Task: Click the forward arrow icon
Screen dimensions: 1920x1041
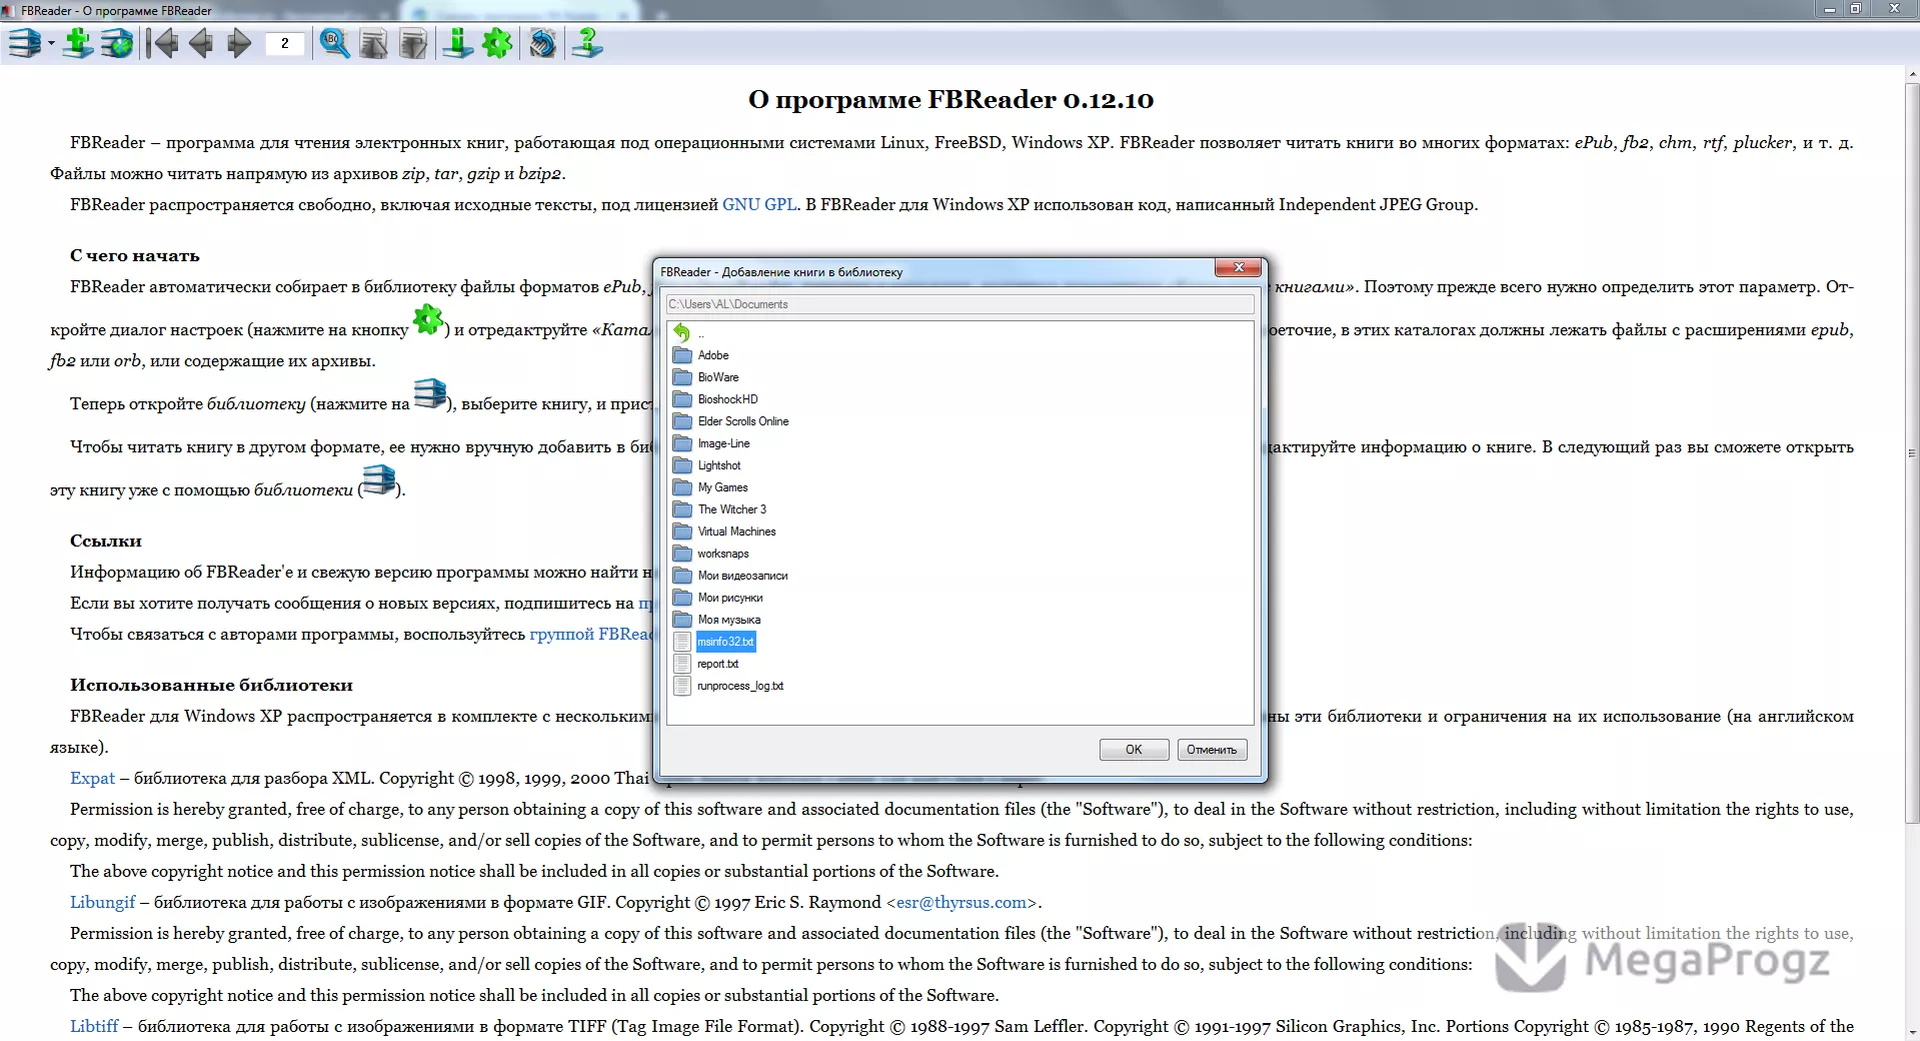Action: point(239,43)
